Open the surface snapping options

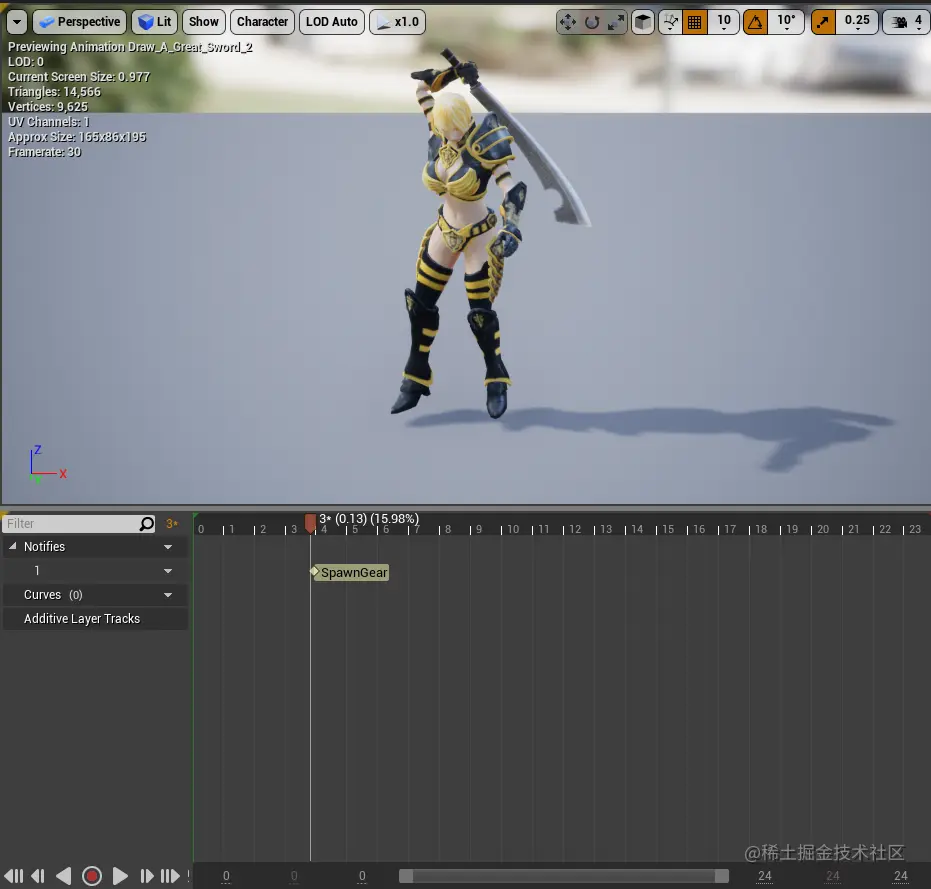click(670, 23)
